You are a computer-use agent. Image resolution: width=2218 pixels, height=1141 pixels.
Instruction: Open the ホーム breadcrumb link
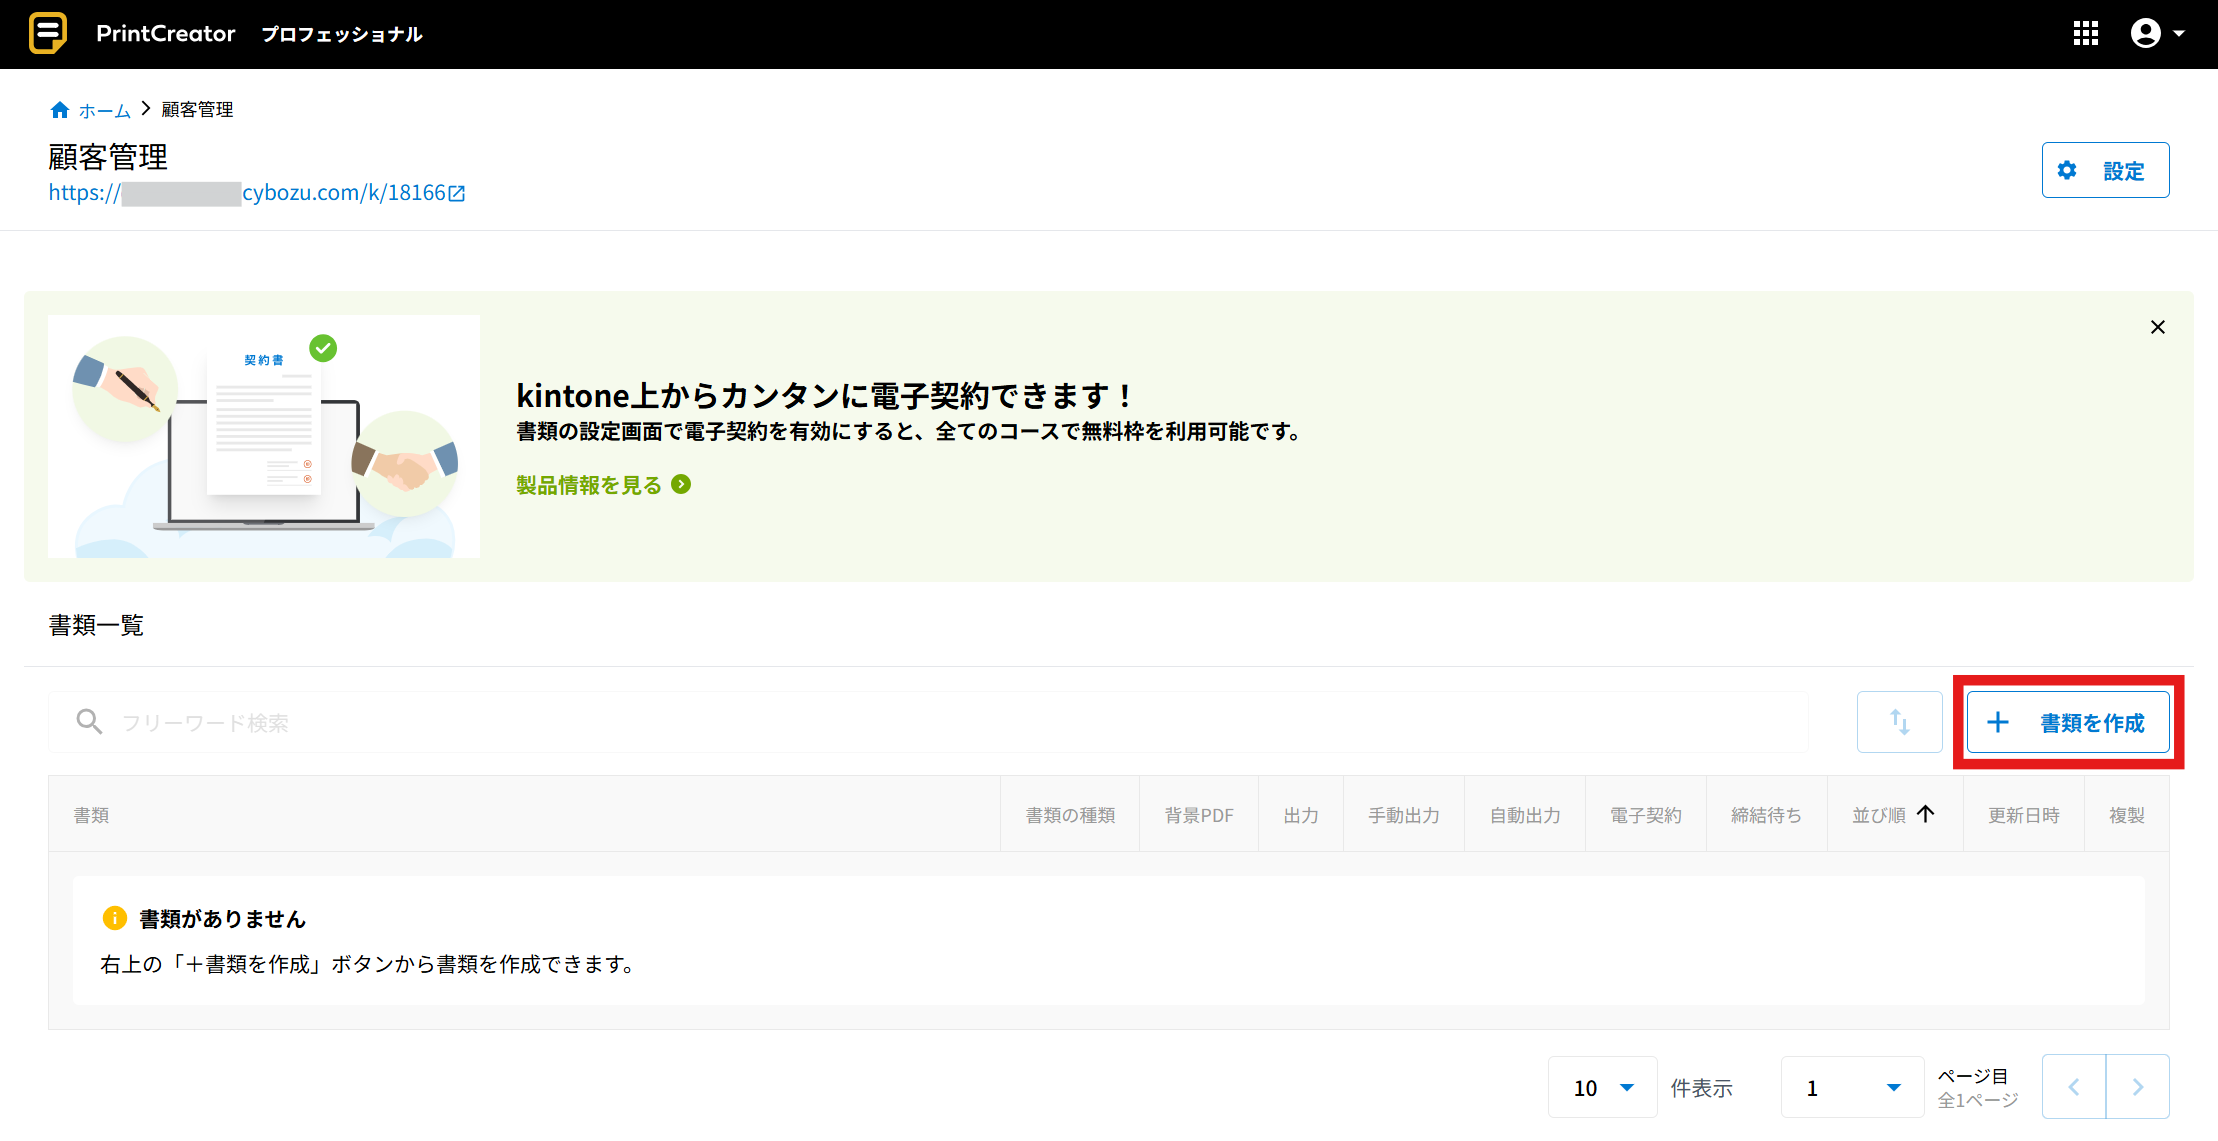[x=105, y=110]
